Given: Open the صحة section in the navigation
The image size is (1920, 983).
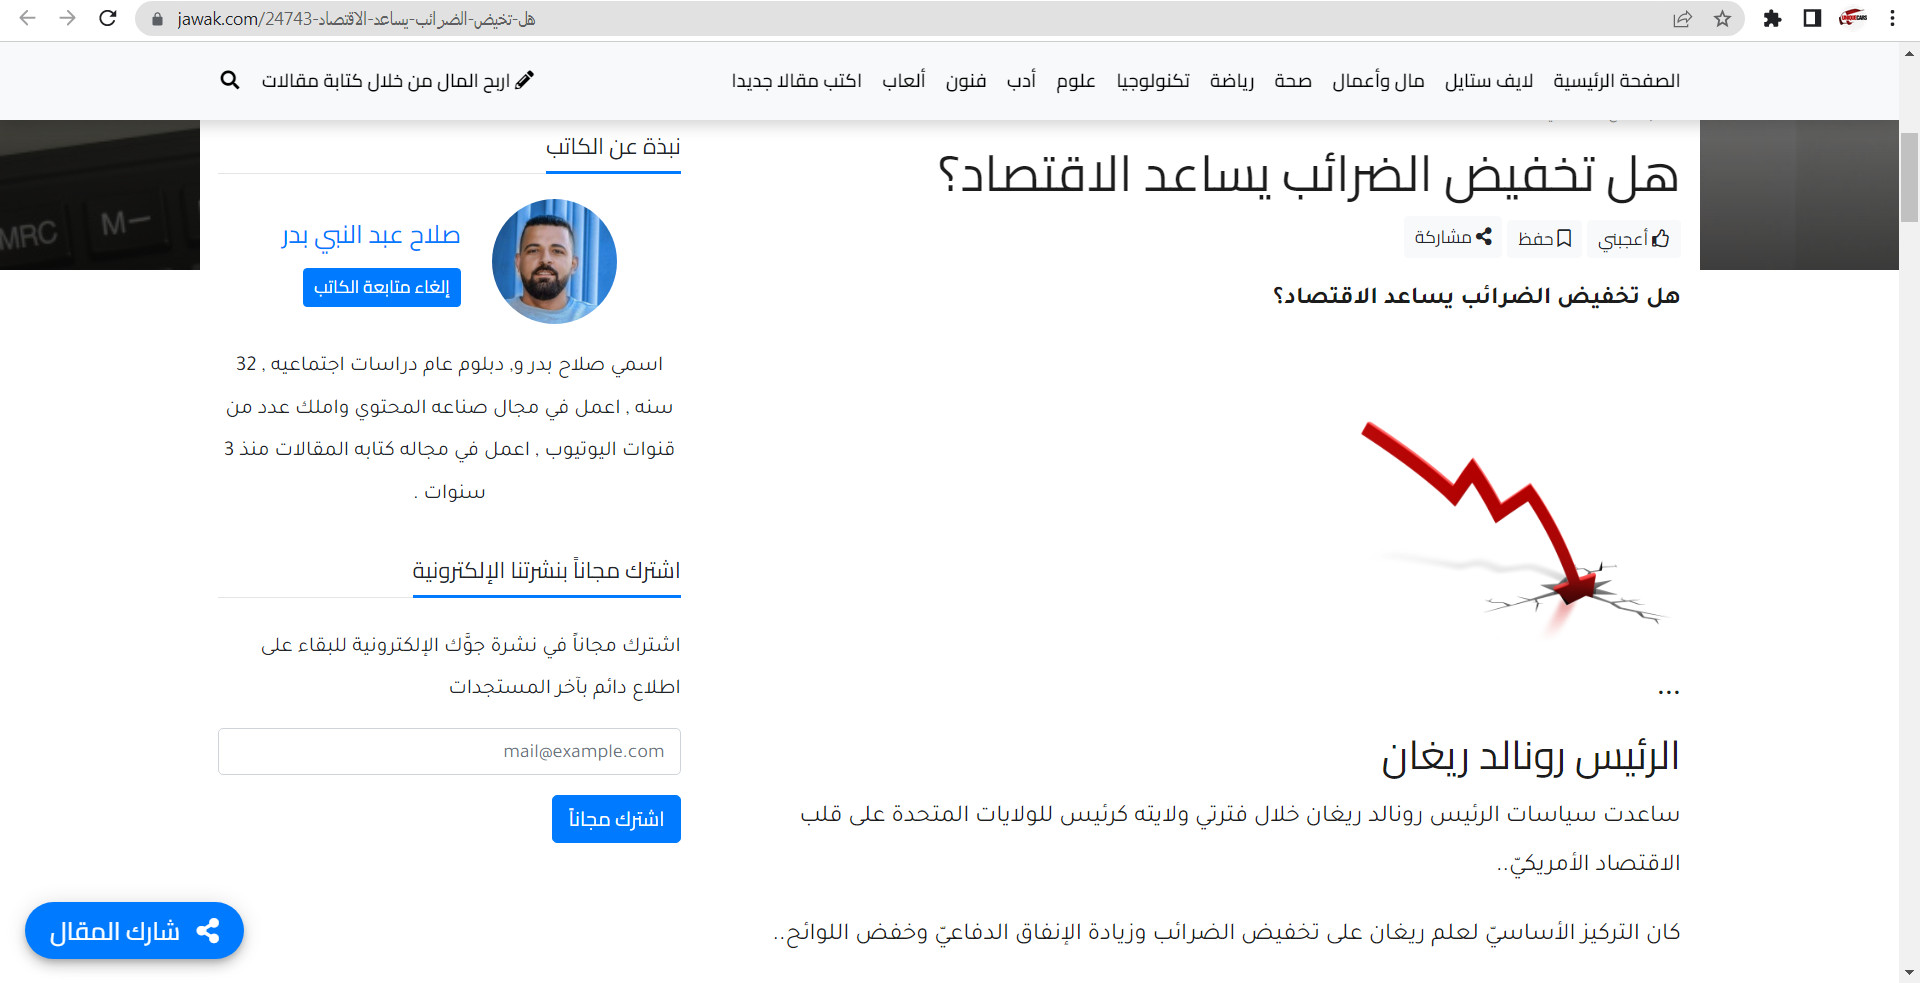Looking at the screenshot, I should pyautogui.click(x=1292, y=81).
